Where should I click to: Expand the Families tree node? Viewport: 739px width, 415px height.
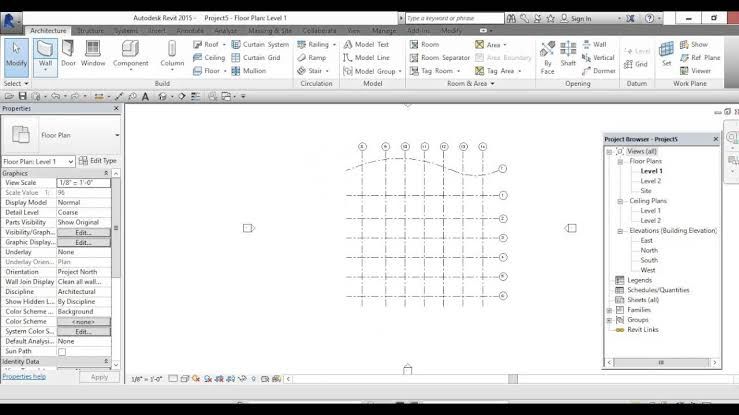pyautogui.click(x=609, y=310)
